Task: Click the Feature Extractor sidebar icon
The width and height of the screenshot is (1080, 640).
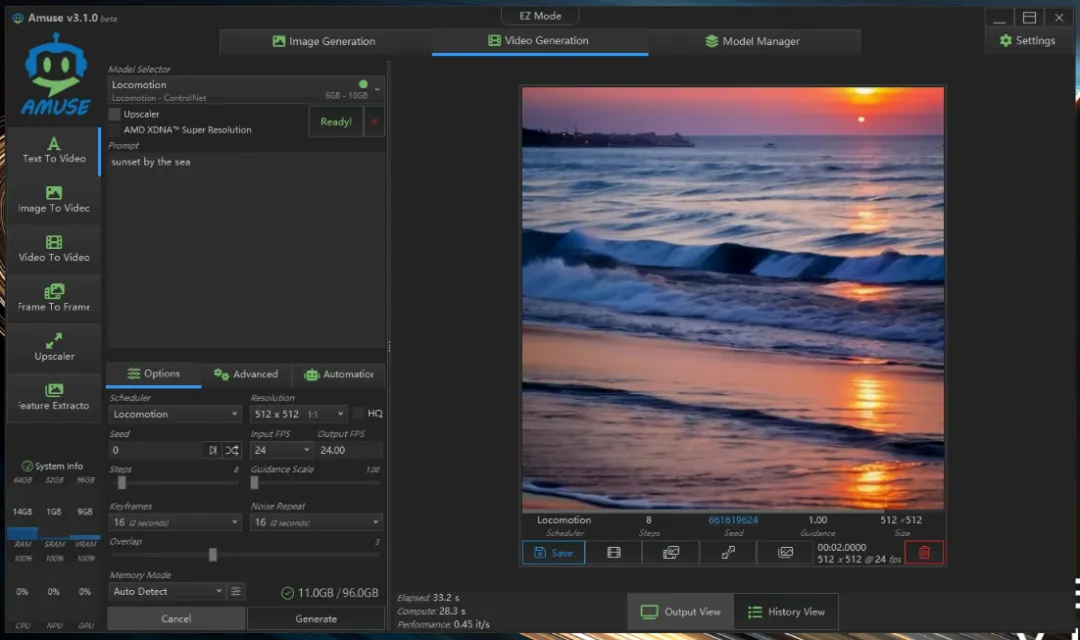Action: (54, 396)
